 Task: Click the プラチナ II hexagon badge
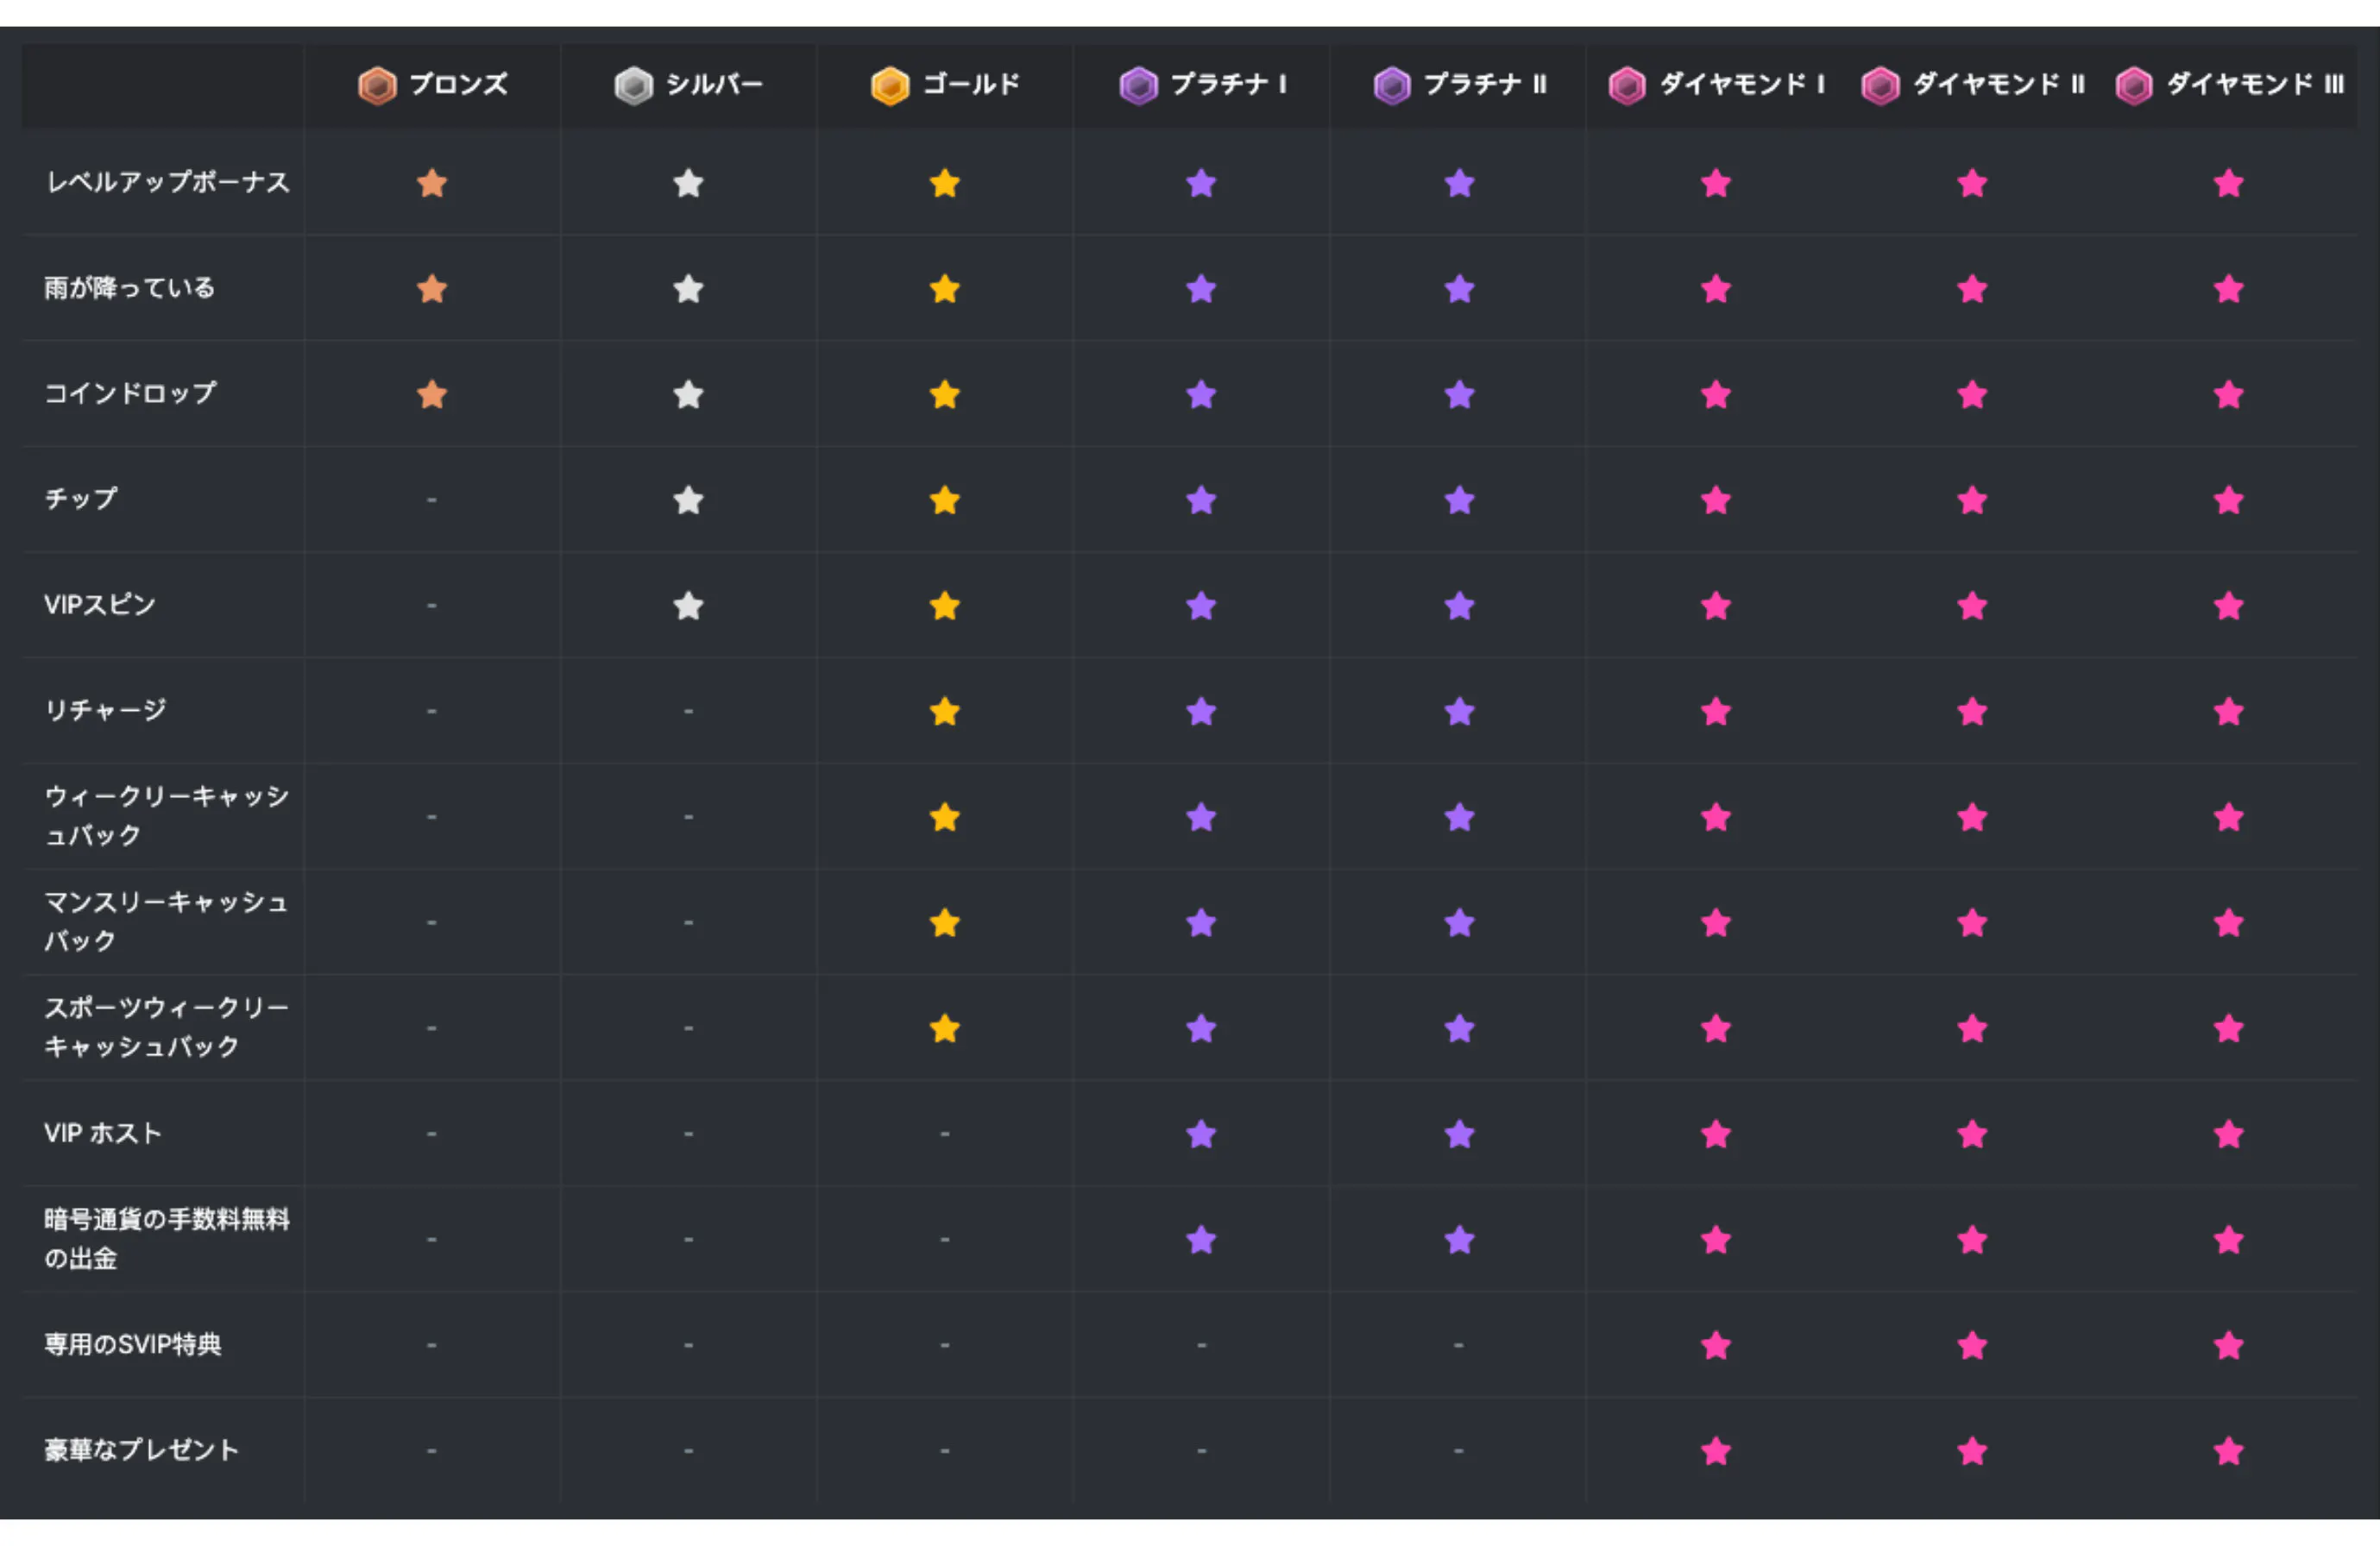1392,86
